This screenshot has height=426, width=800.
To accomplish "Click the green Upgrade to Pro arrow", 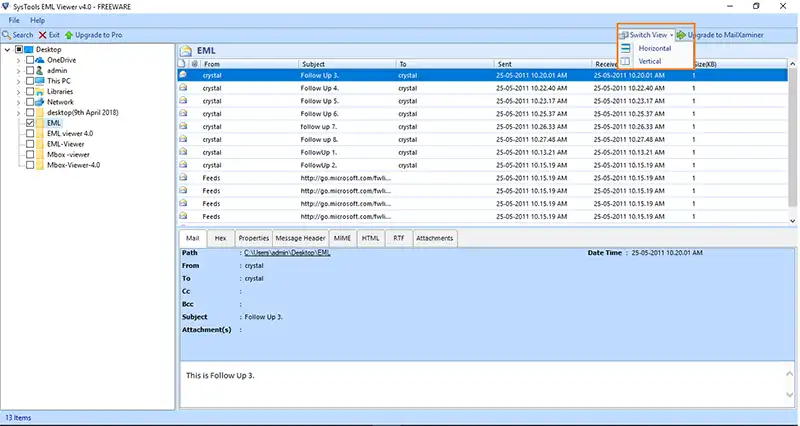I will point(68,35).
